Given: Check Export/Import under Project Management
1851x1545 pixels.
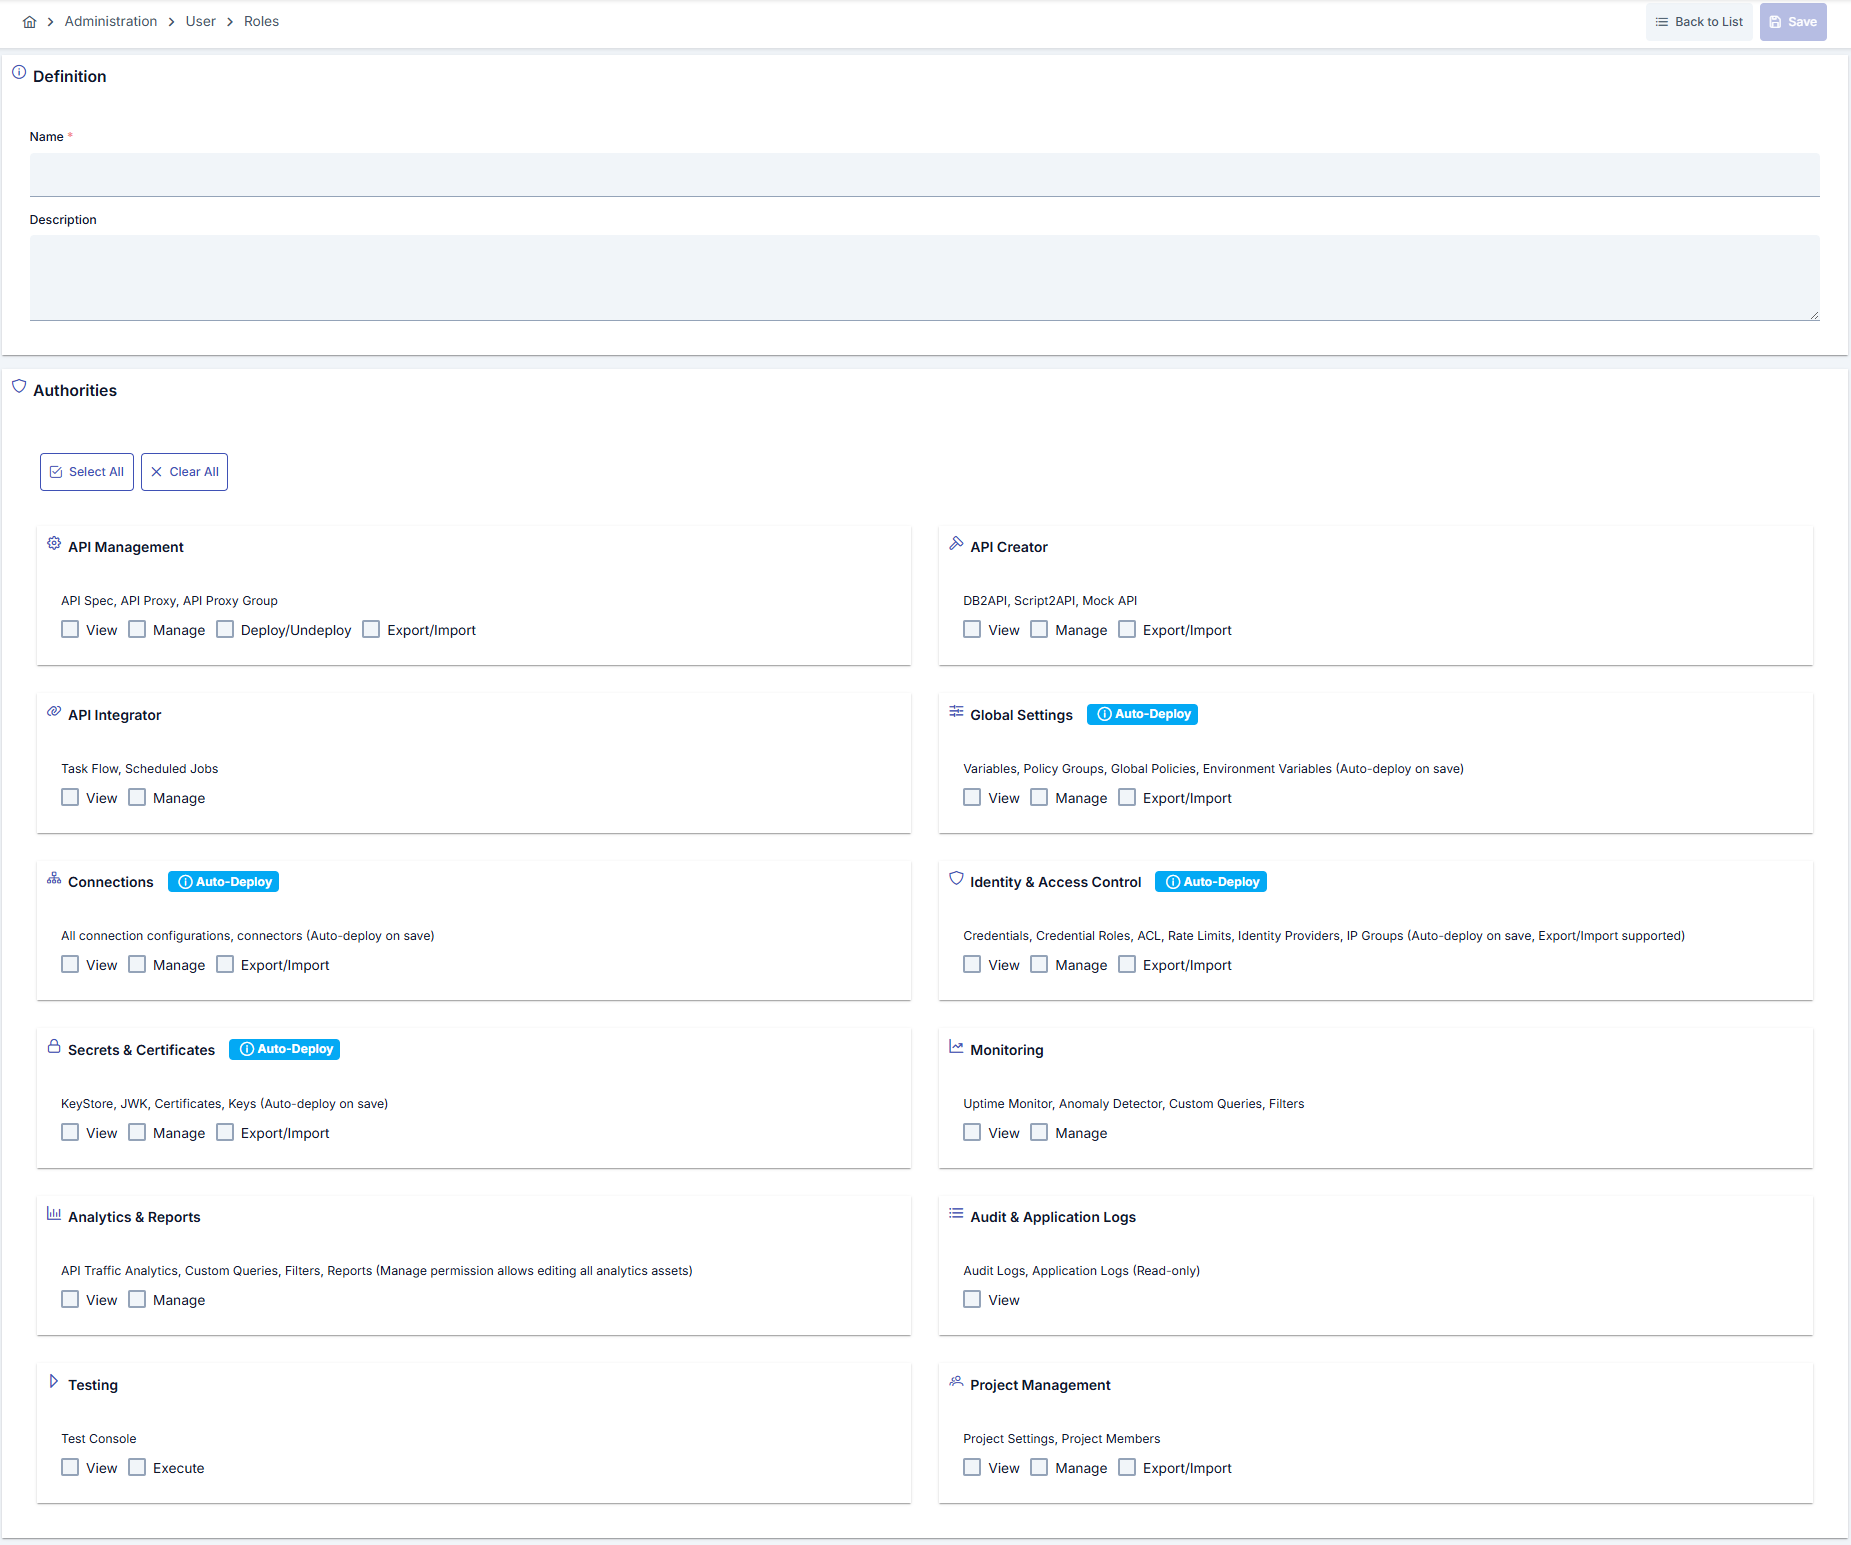Looking at the screenshot, I should pyautogui.click(x=1127, y=1467).
